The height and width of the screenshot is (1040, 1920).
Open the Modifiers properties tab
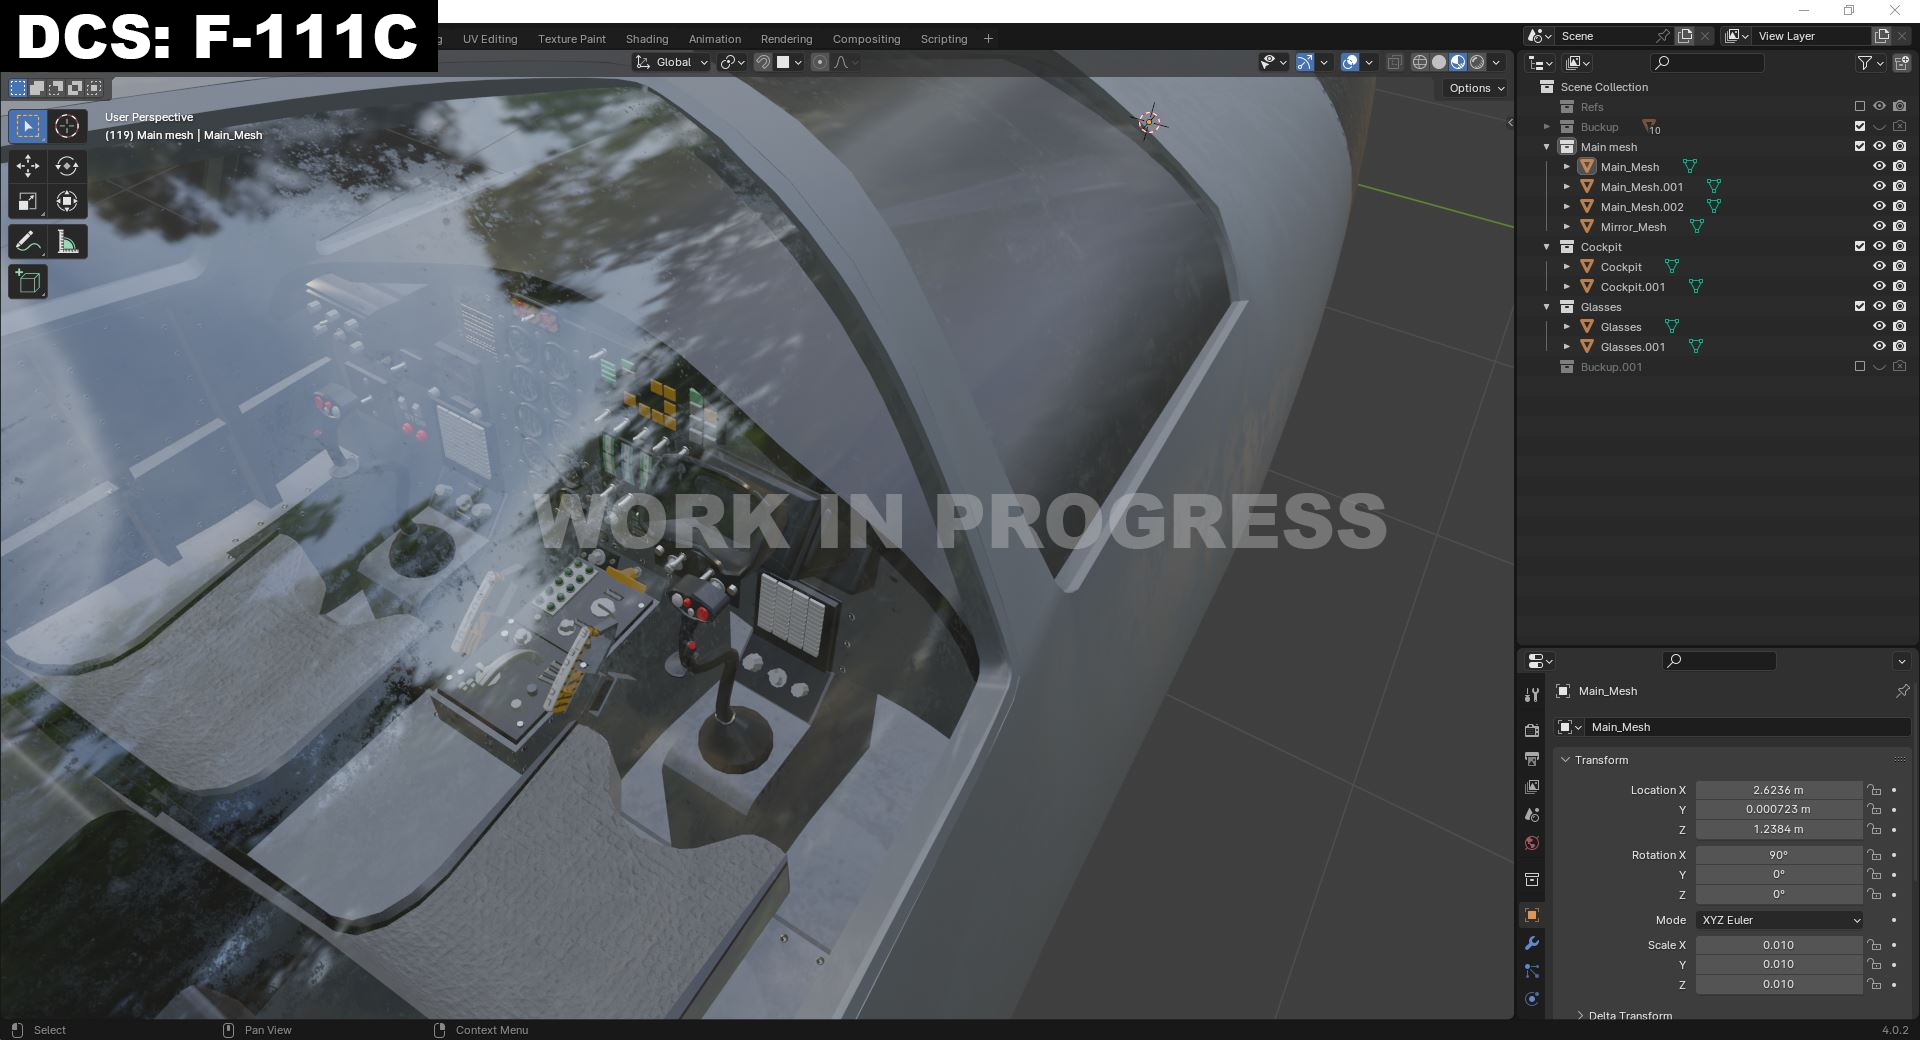coord(1531,943)
